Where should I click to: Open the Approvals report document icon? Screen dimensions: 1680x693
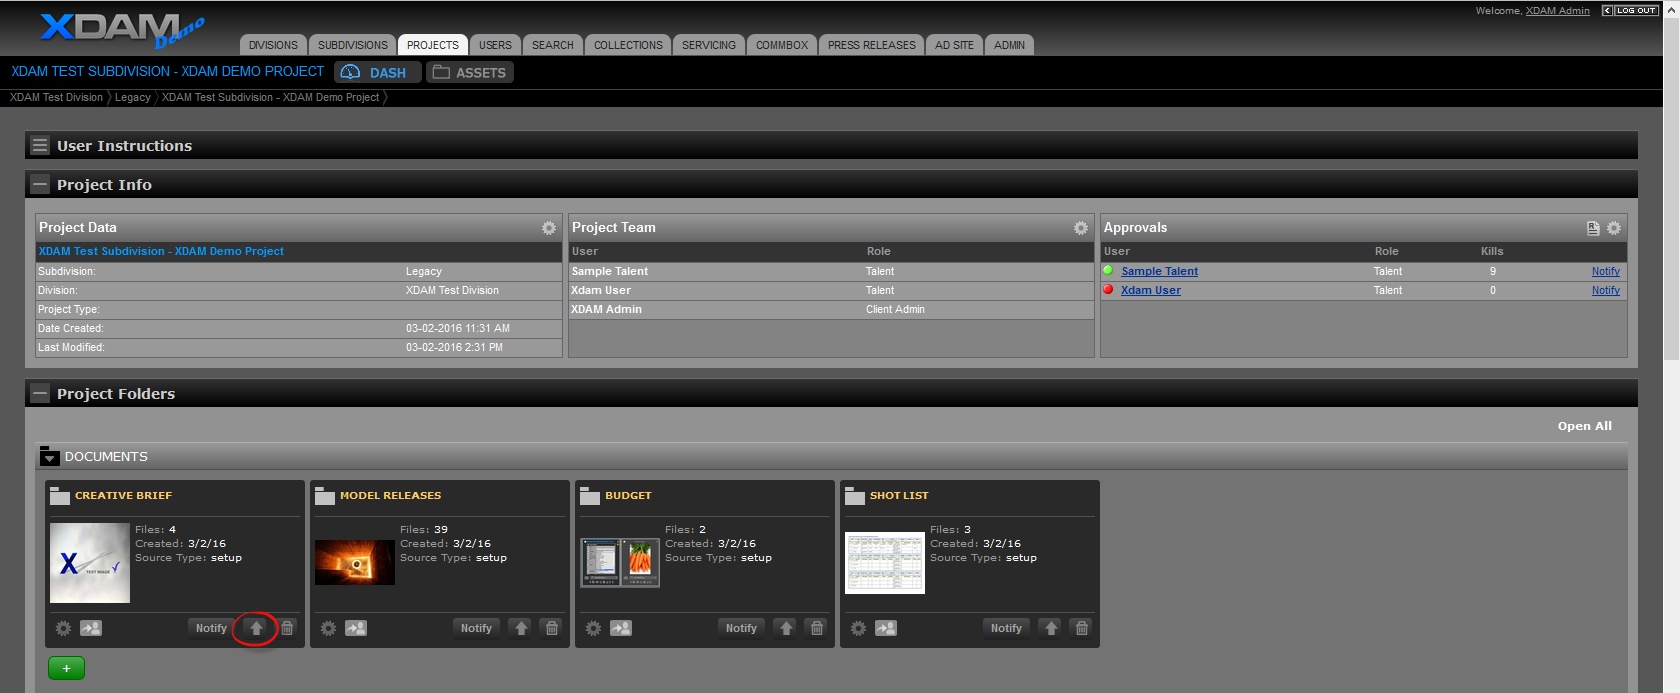point(1593,228)
